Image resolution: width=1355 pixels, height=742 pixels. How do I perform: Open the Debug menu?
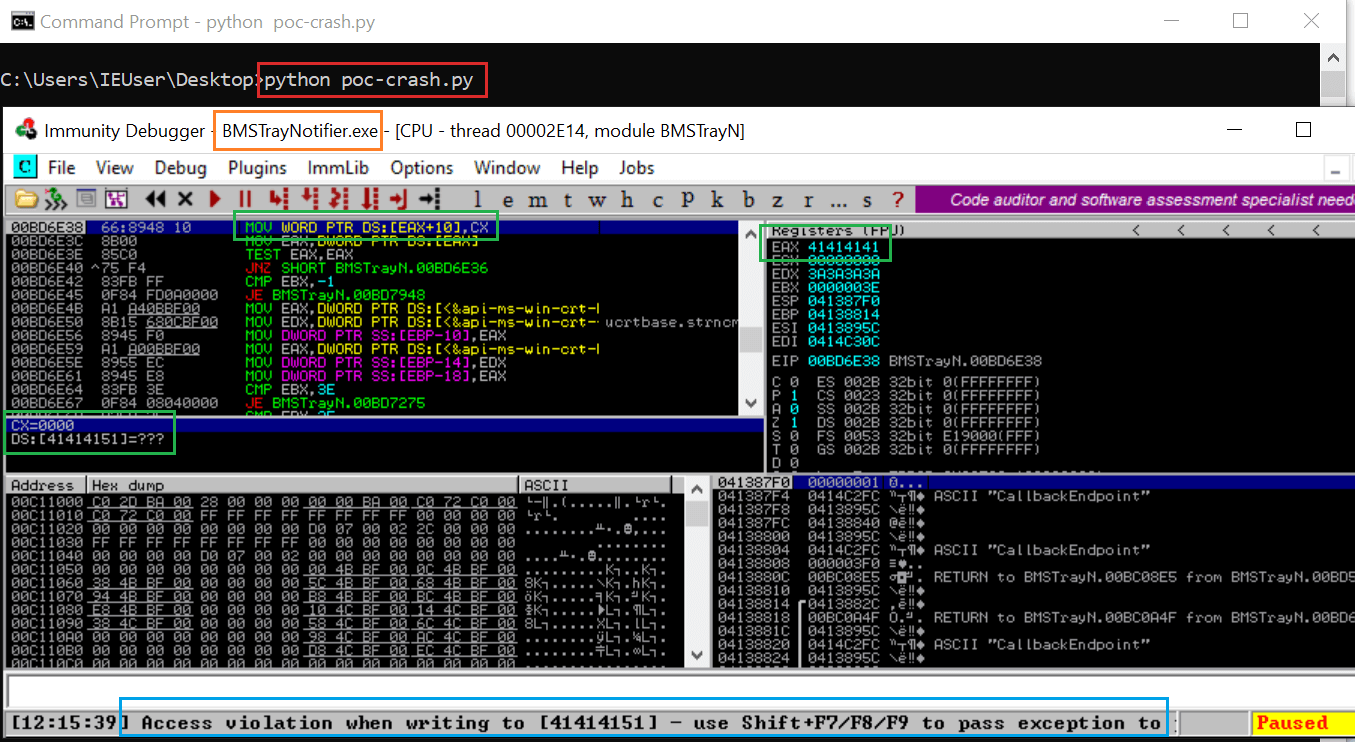coord(181,168)
